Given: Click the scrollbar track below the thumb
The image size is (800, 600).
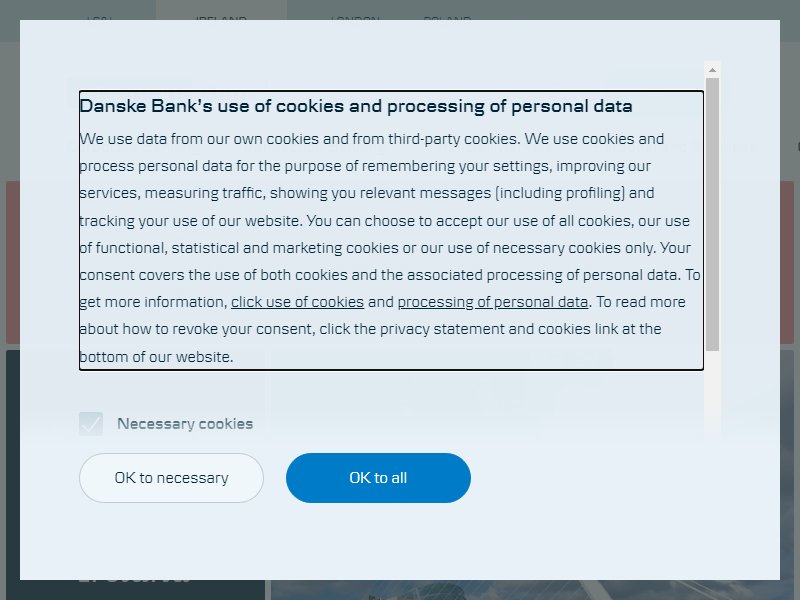Looking at the screenshot, I should tap(712, 393).
